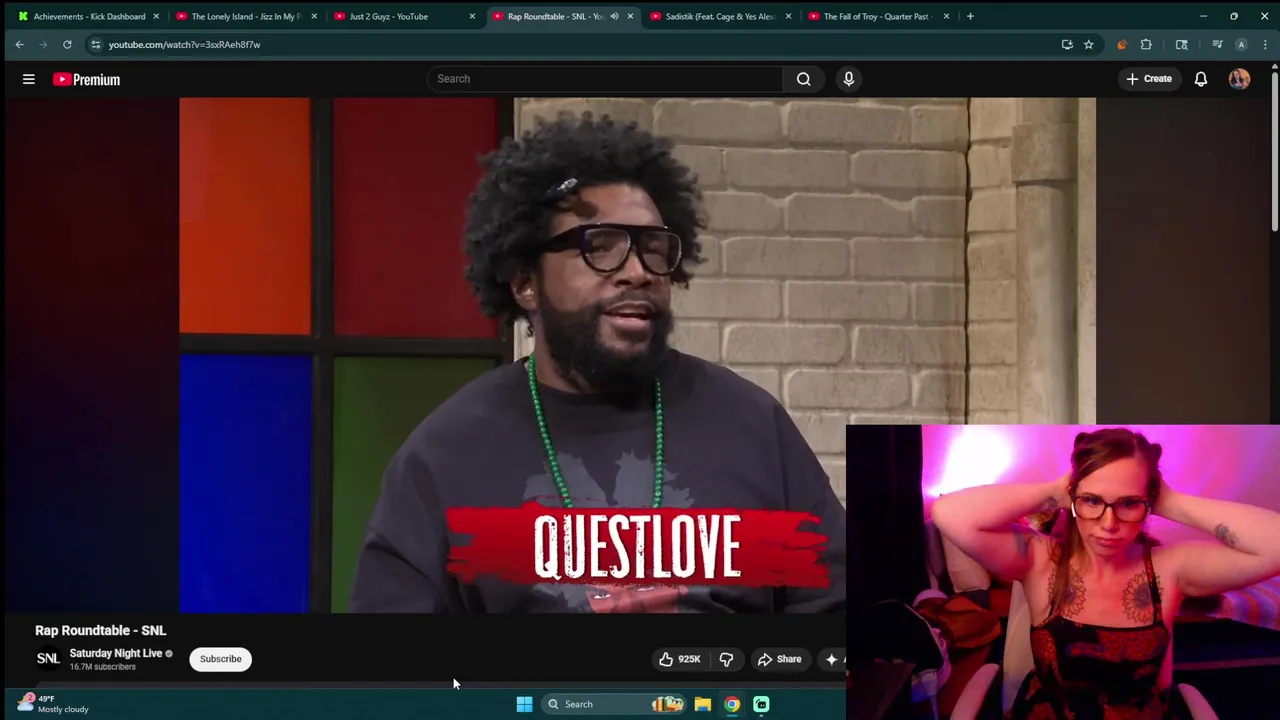Open the weather widget showing 49°F
Image resolution: width=1280 pixels, height=720 pixels.
point(55,704)
